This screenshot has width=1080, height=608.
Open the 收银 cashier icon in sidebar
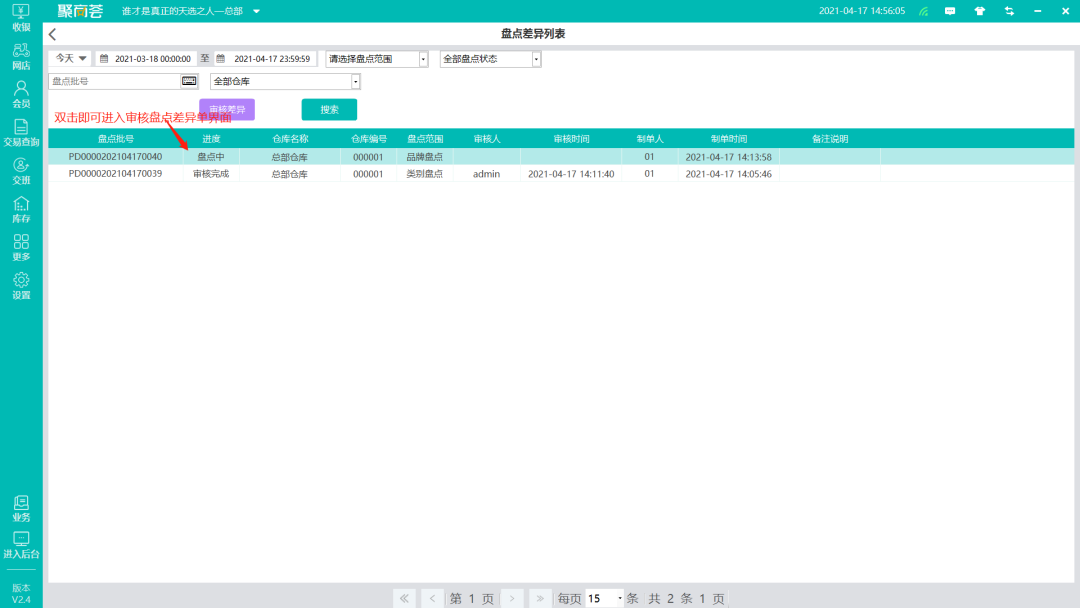21,16
